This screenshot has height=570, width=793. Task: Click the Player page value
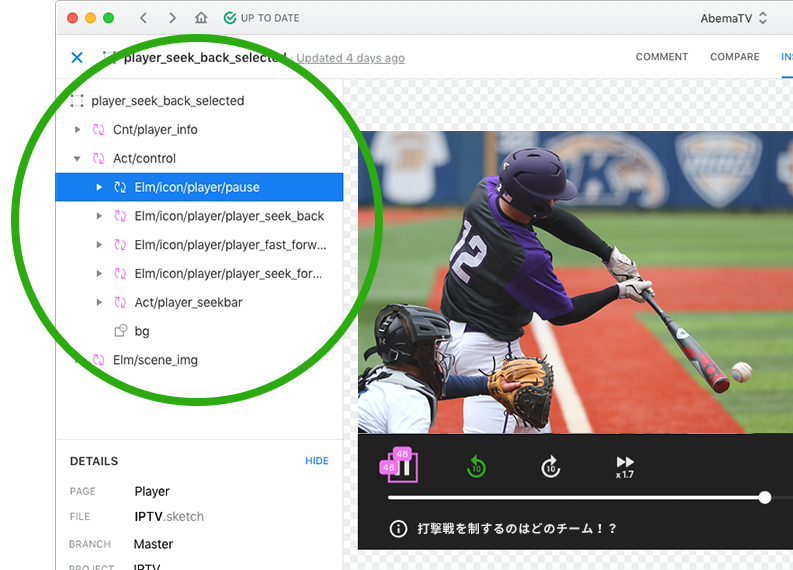pyautogui.click(x=152, y=491)
